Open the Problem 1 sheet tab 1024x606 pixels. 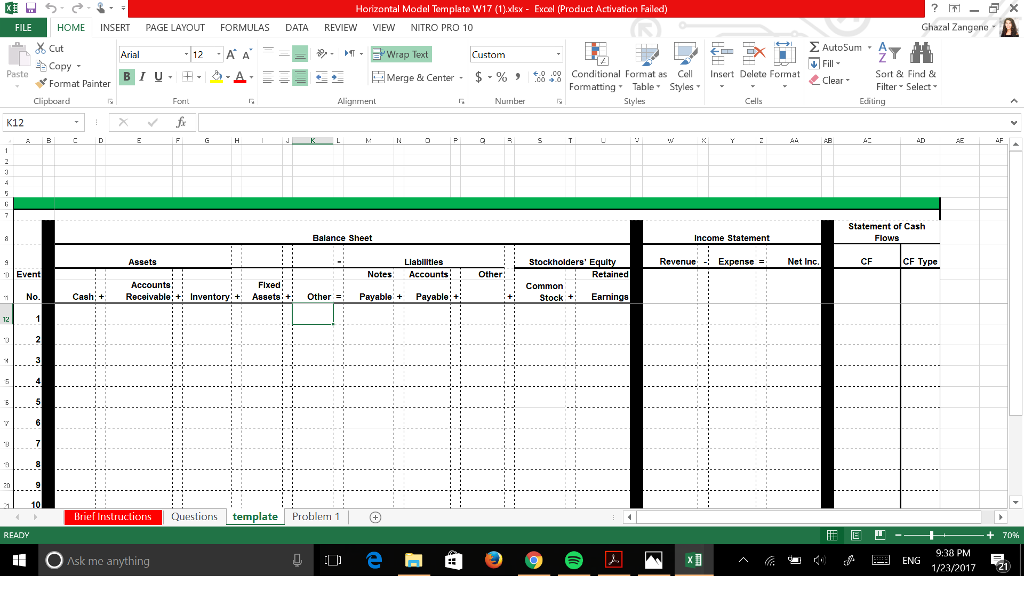click(x=316, y=516)
